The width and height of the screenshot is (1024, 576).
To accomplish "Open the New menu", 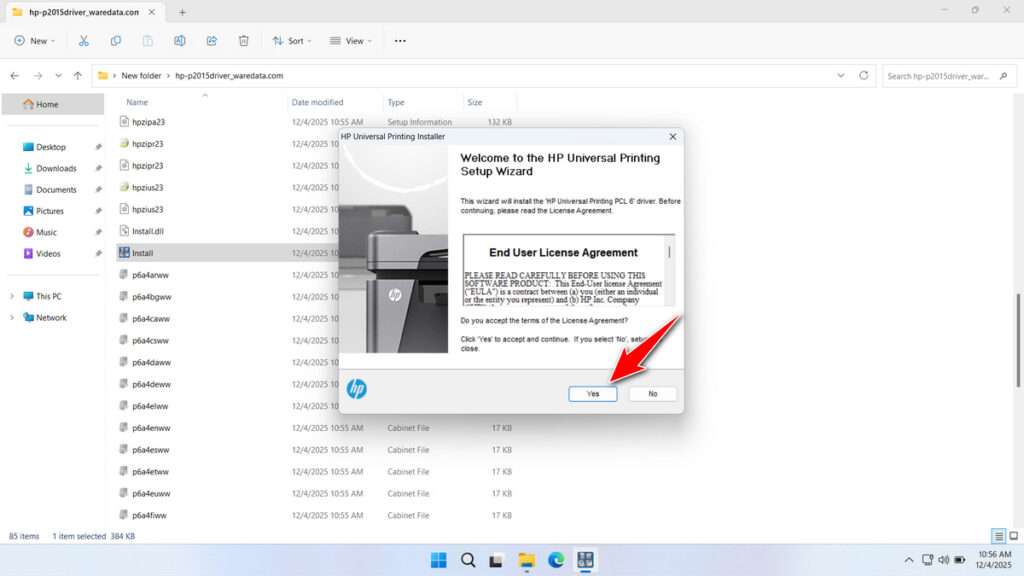I will click(x=36, y=40).
